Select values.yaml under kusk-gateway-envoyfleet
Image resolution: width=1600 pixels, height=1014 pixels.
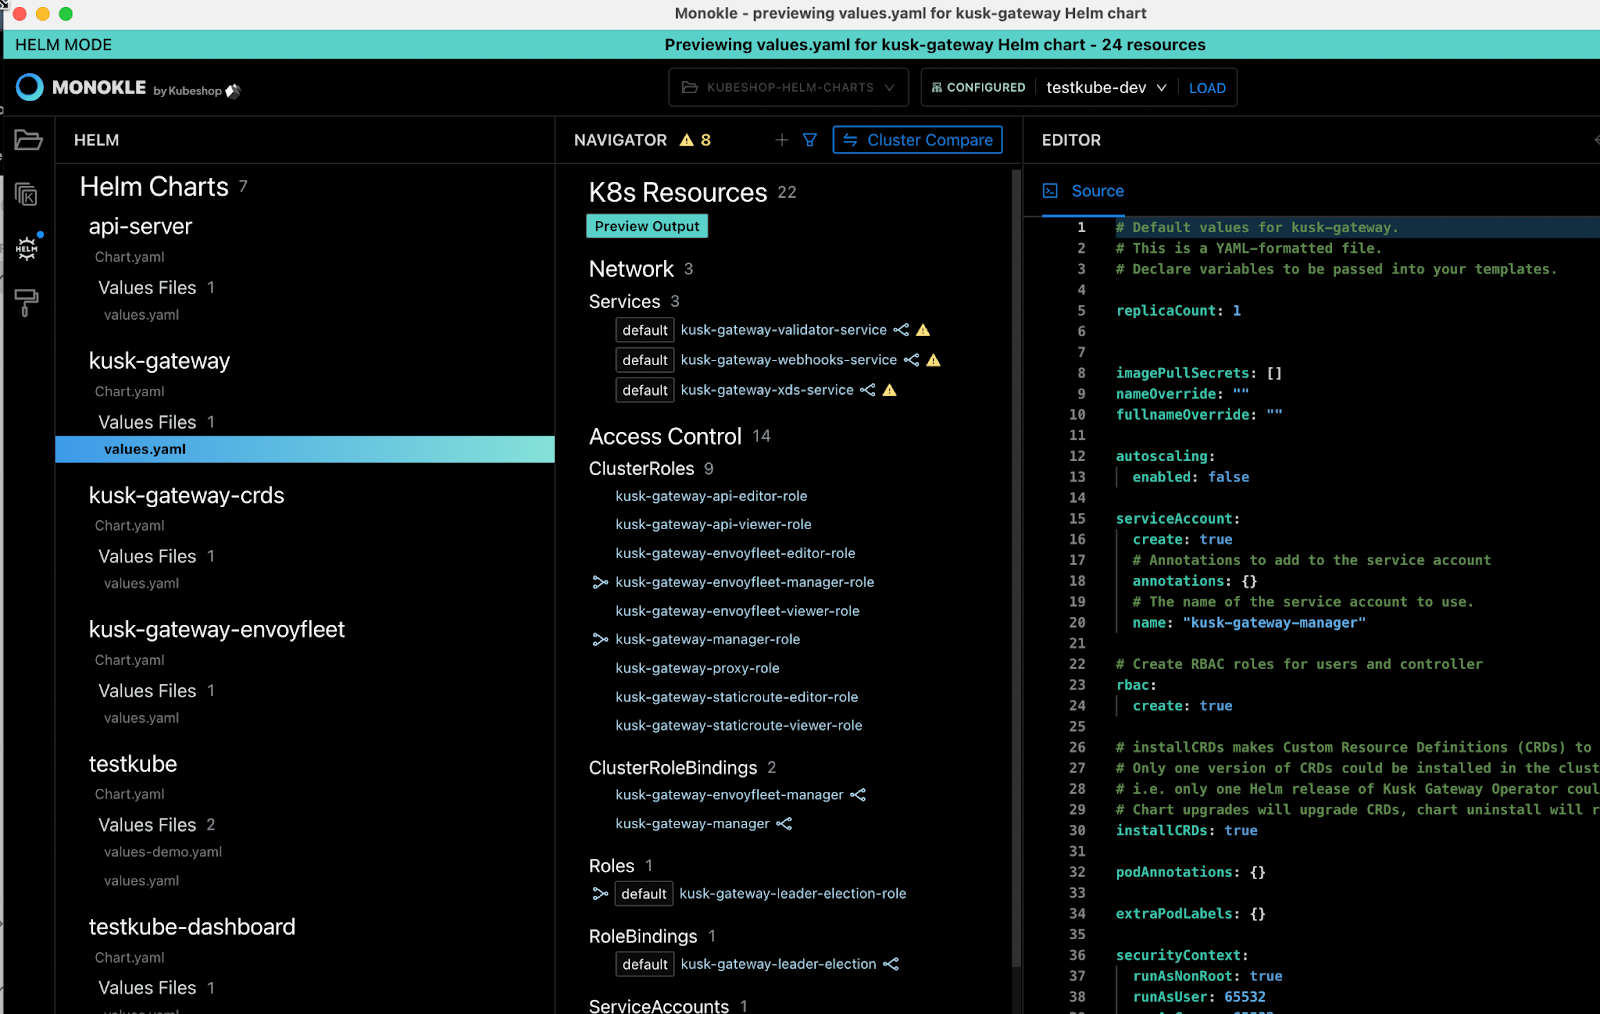pyautogui.click(x=141, y=718)
